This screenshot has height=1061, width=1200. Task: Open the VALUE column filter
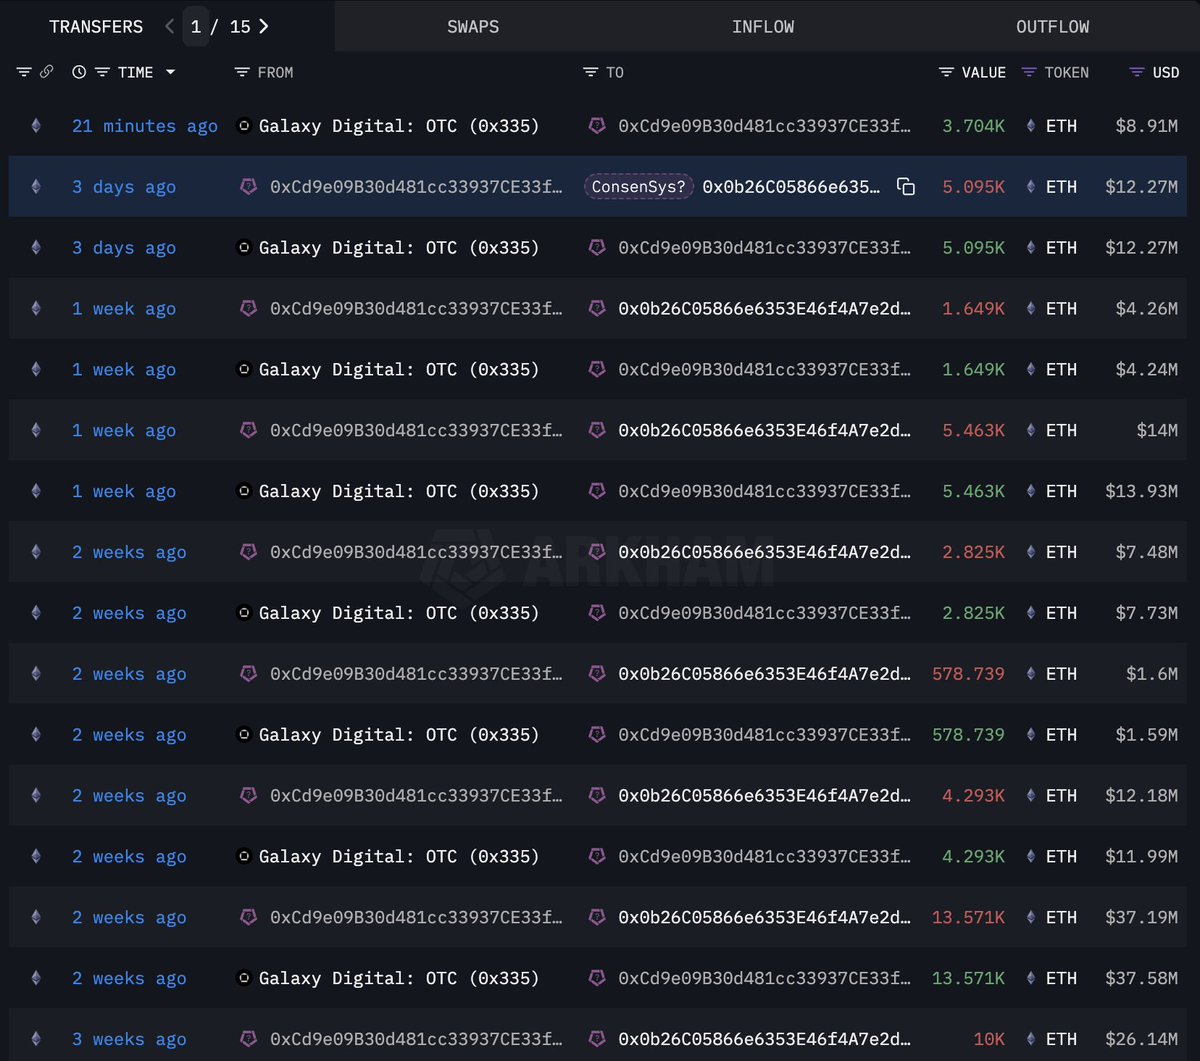point(946,72)
